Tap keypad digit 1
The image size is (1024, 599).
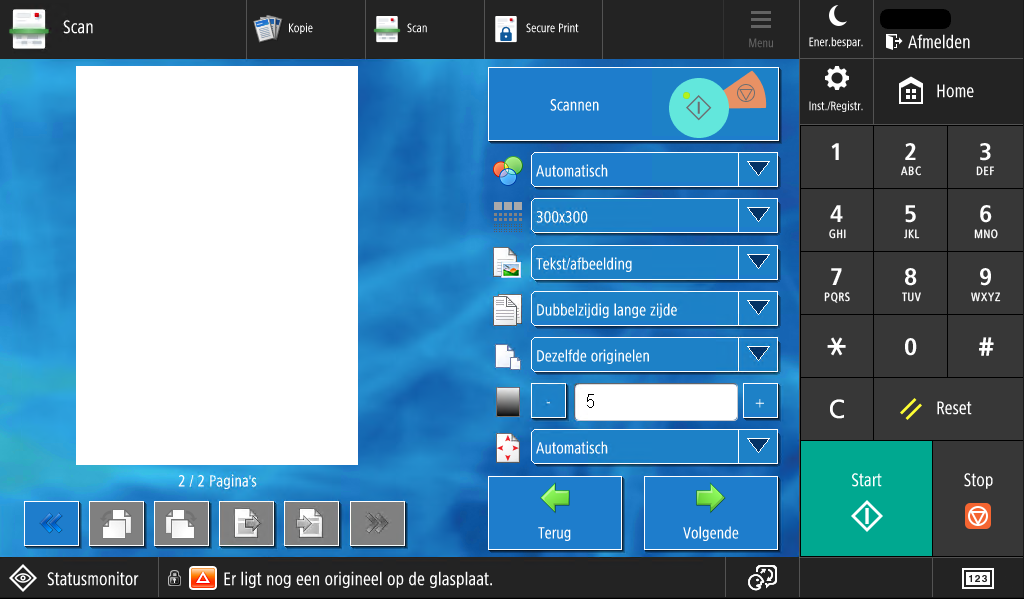pyautogui.click(x=836, y=157)
